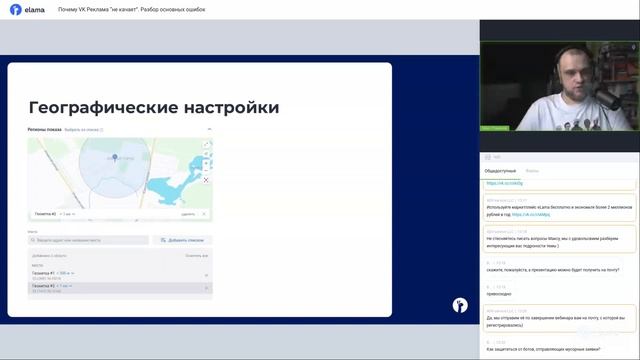Screen dimensions: 640x360
Task: Click Очистить все to clear places
Action: pyautogui.click(x=197, y=256)
